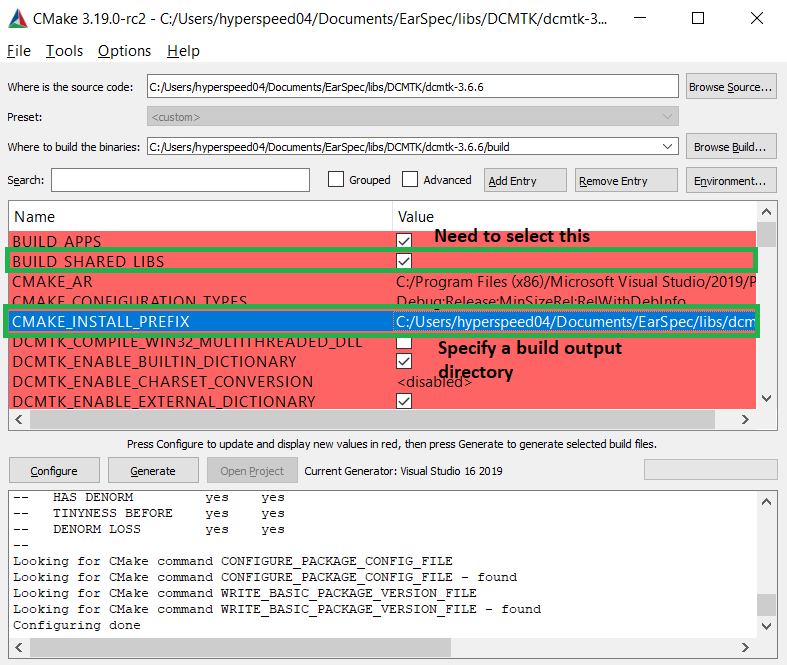This screenshot has width=787, height=665.
Task: Open the Environment dialog
Action: (x=731, y=181)
